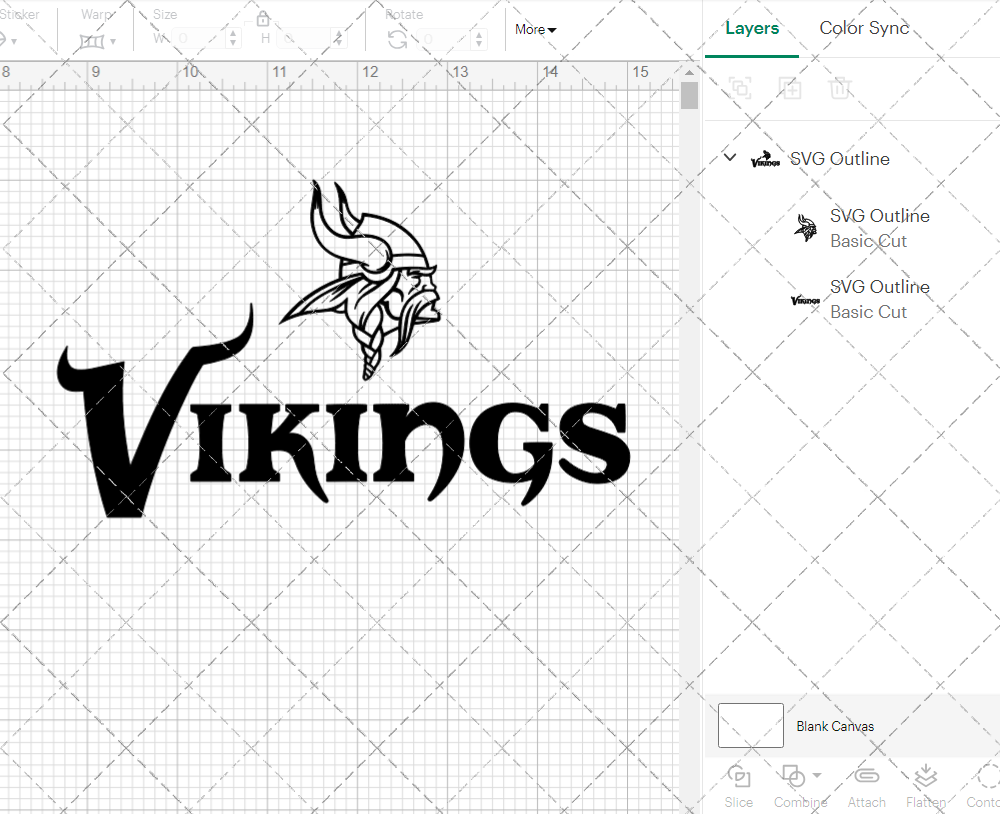
Task: Apply the Flatten tool
Action: point(925,785)
